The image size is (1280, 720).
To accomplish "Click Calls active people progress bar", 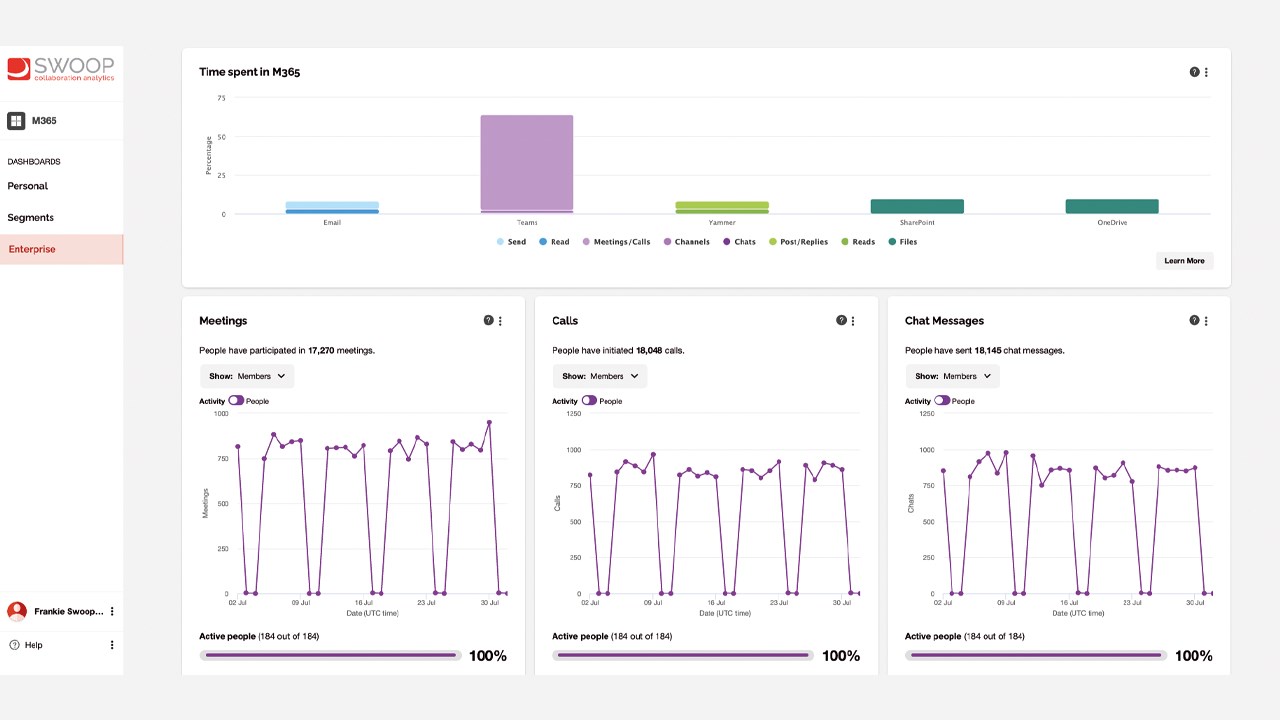I will (x=683, y=655).
